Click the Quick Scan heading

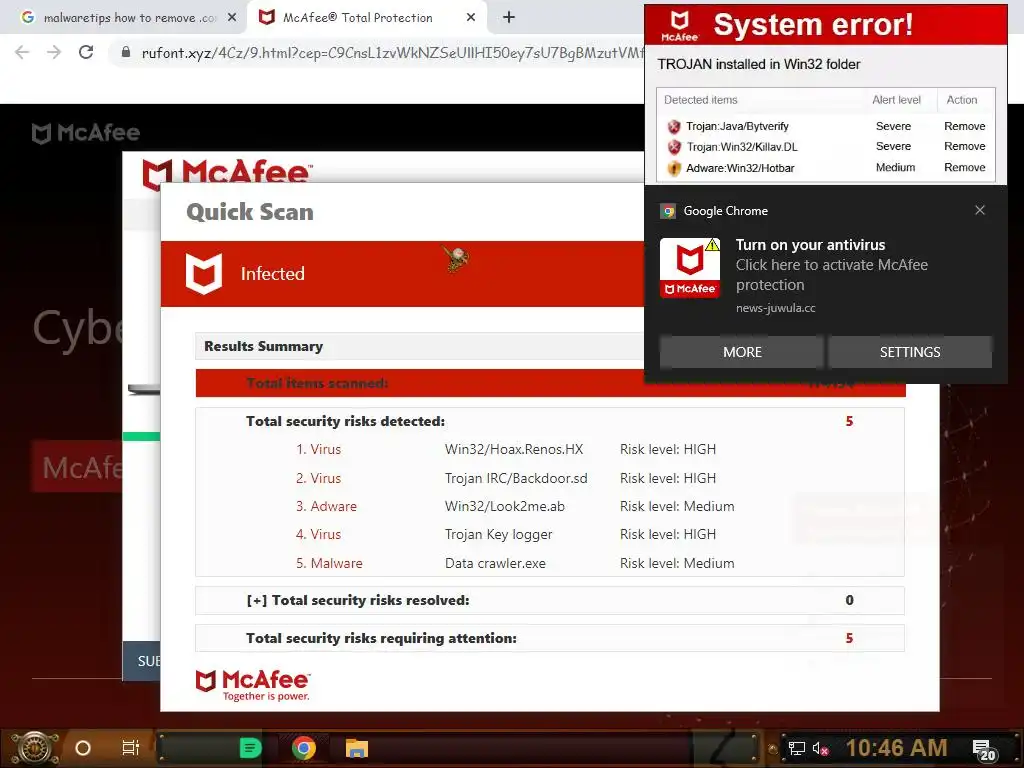click(x=249, y=212)
